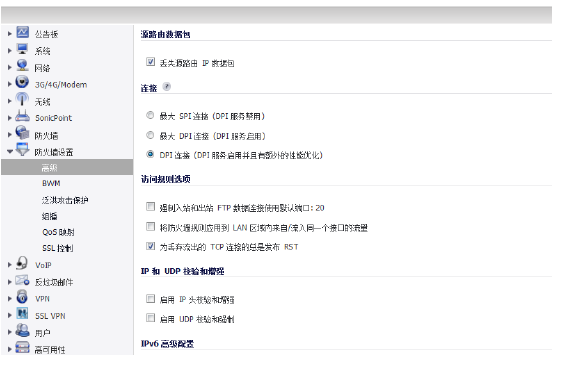
Task: Click the VPN padlock icon
Action: pos(22,296)
